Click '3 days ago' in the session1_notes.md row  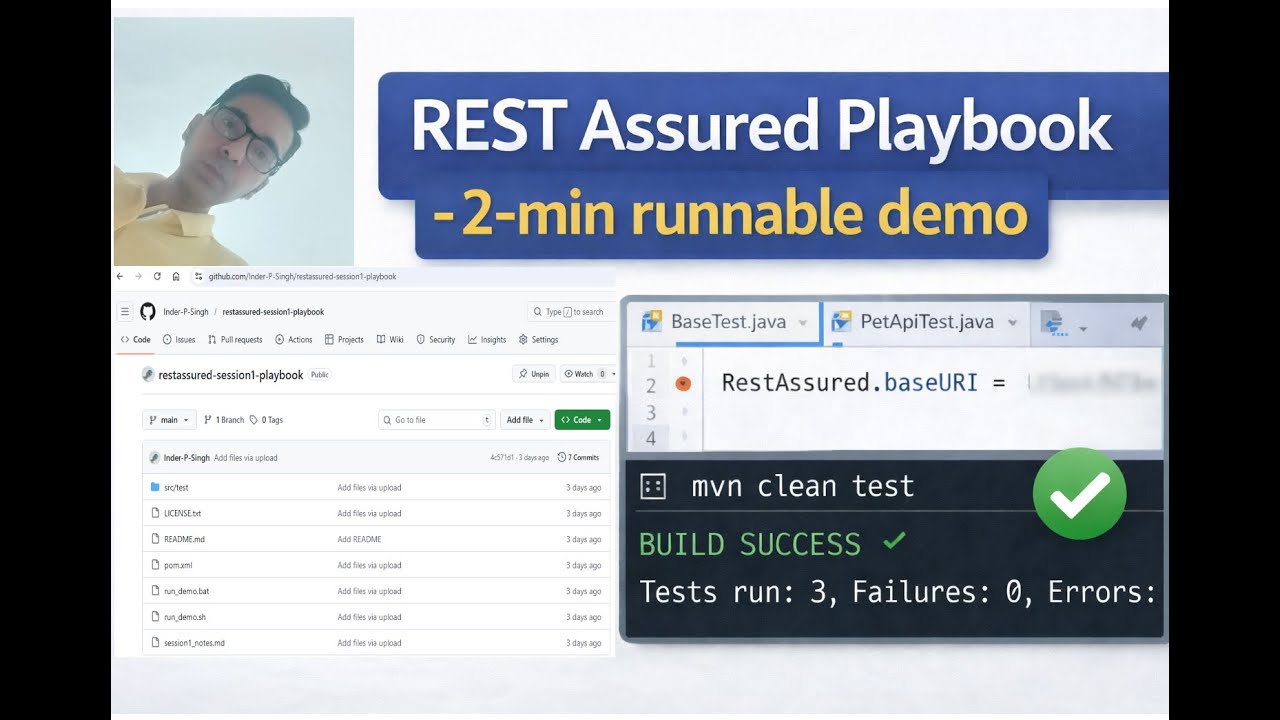tap(583, 644)
